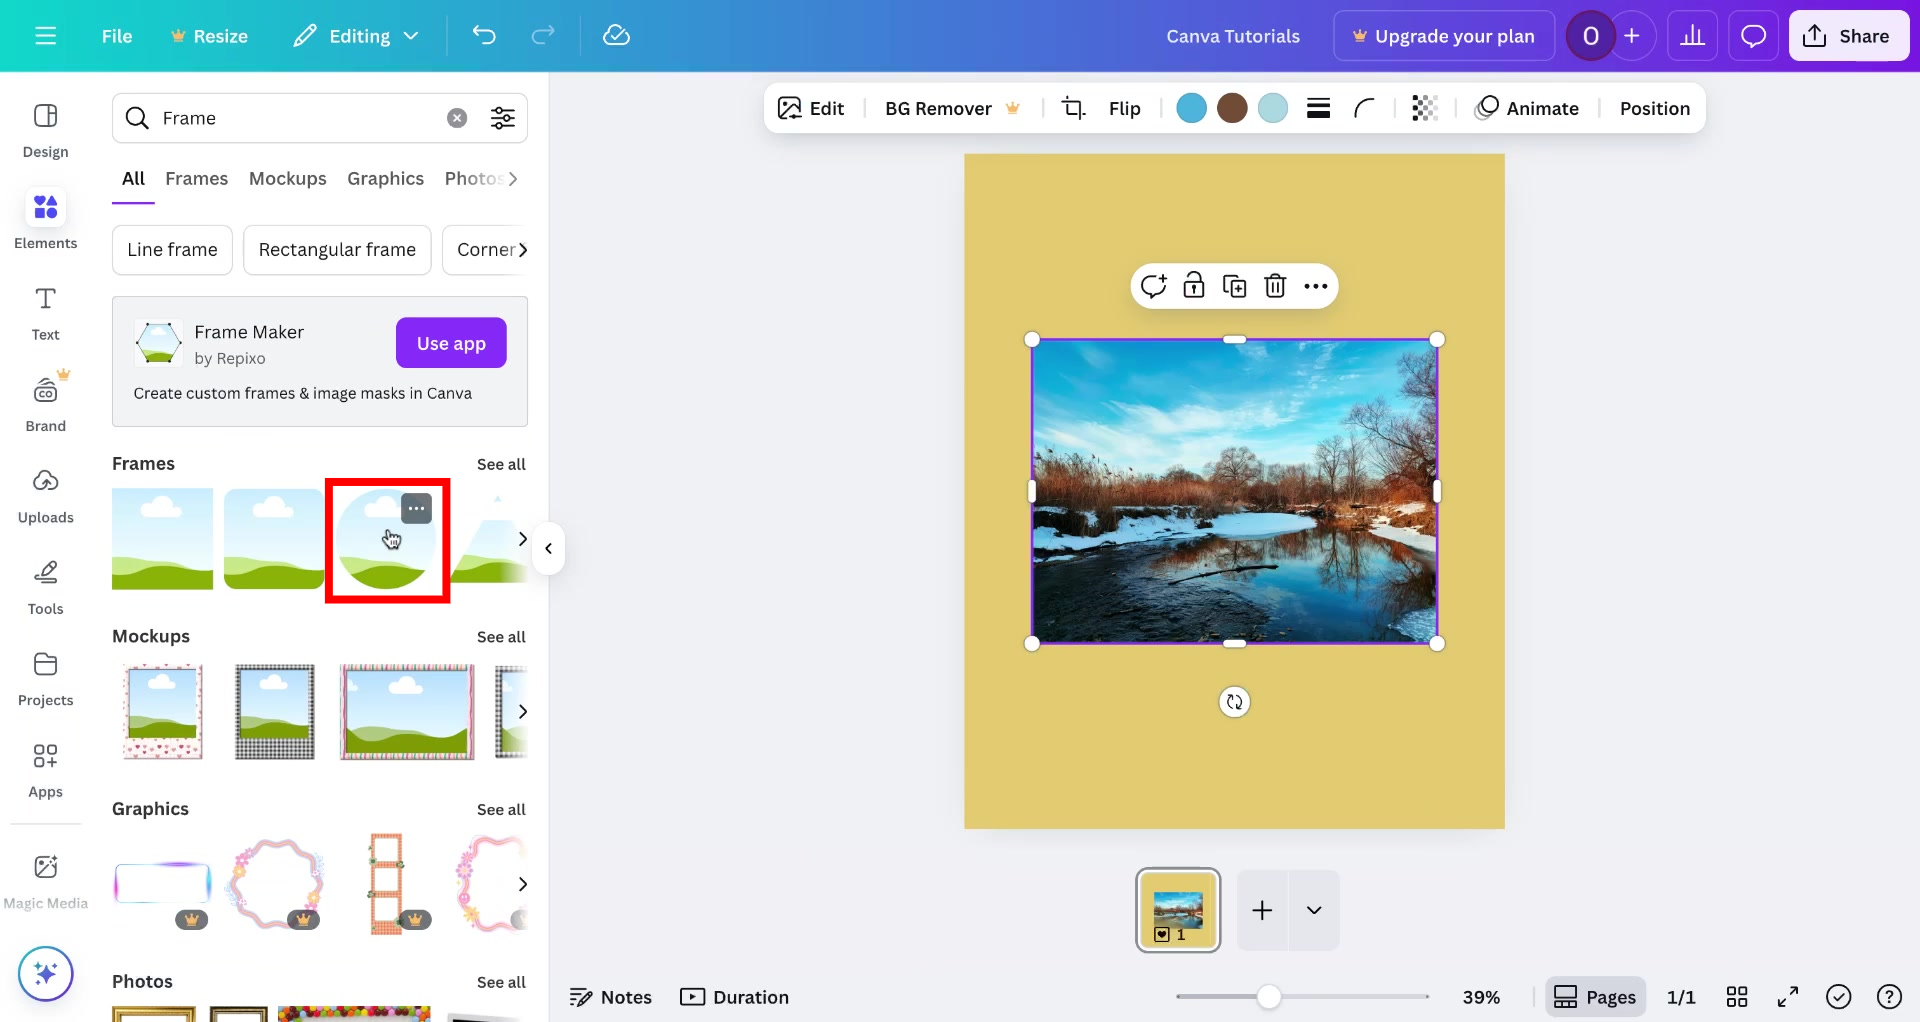Open the File menu
Image resolution: width=1920 pixels, height=1022 pixels.
click(116, 35)
